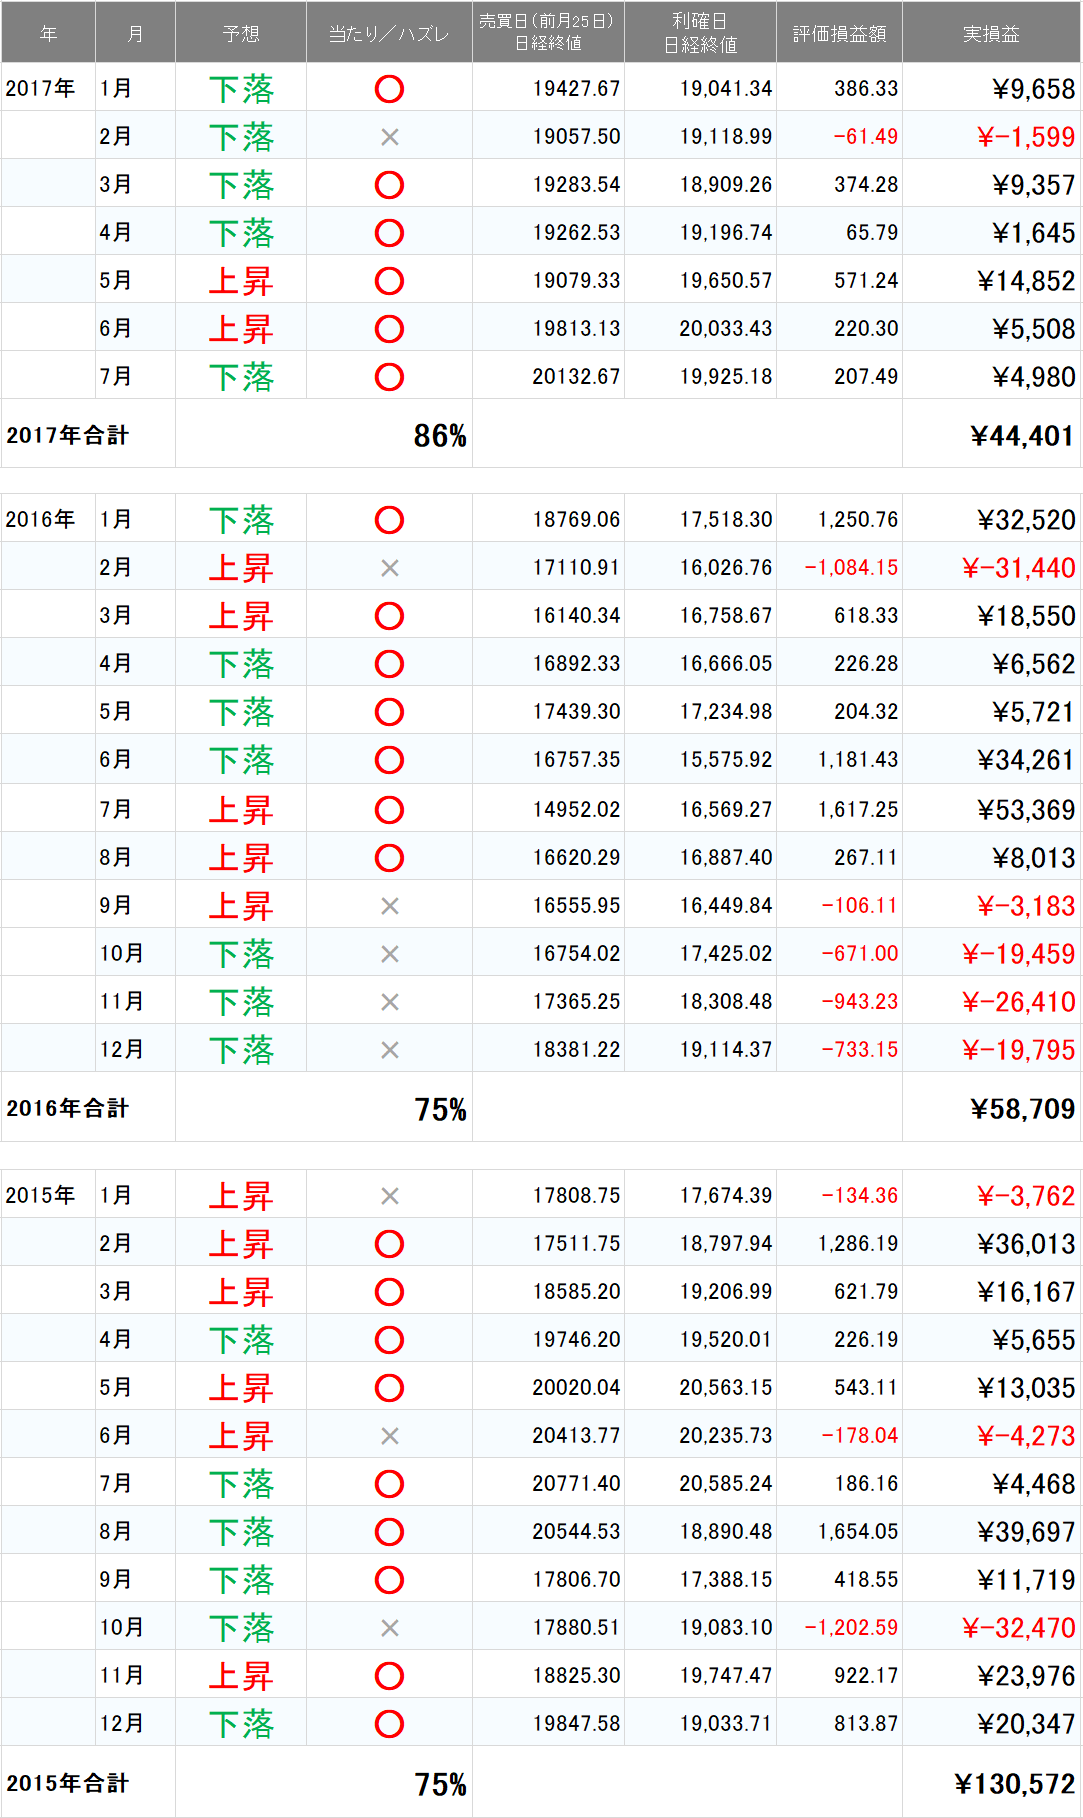Click the red circle in the ¥53,369 row
The image size is (1083, 1818).
389,810
